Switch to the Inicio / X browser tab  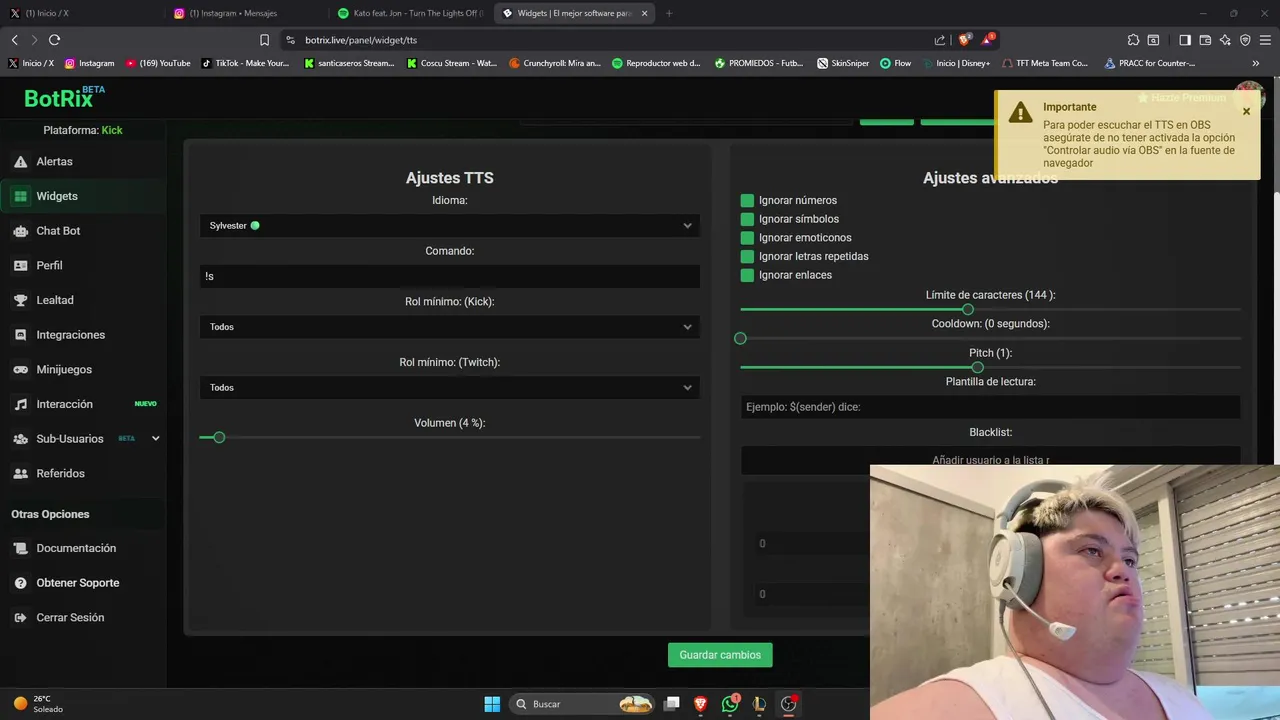[x=80, y=13]
